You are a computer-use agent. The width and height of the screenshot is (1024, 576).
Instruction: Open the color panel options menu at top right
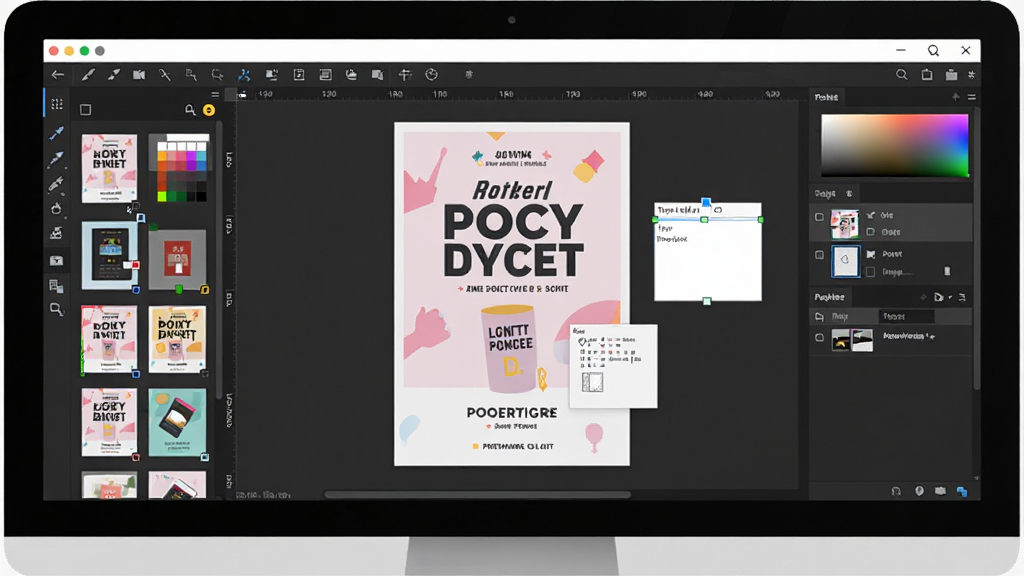pyautogui.click(x=972, y=97)
